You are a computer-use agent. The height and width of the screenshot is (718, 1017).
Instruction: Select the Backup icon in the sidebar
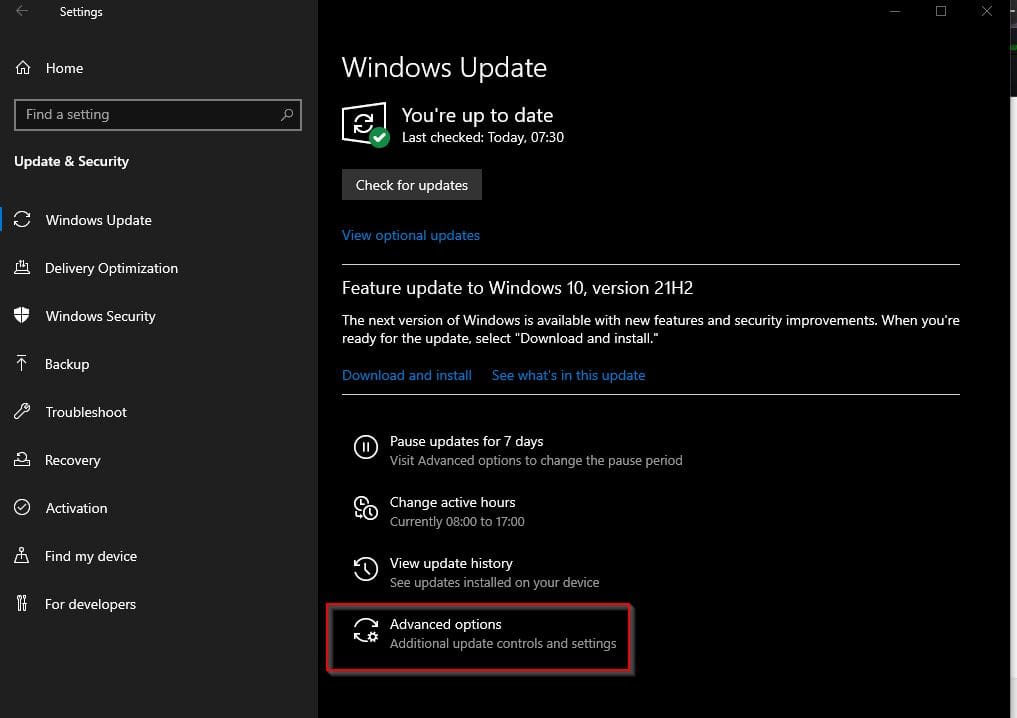pyautogui.click(x=22, y=364)
